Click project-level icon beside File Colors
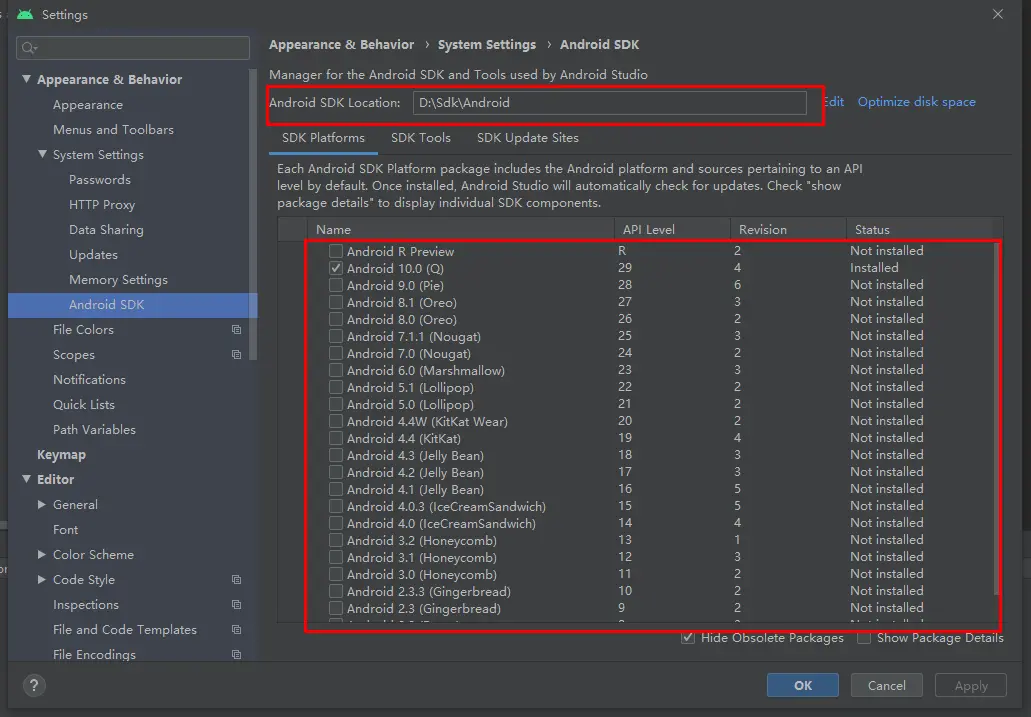 [236, 330]
